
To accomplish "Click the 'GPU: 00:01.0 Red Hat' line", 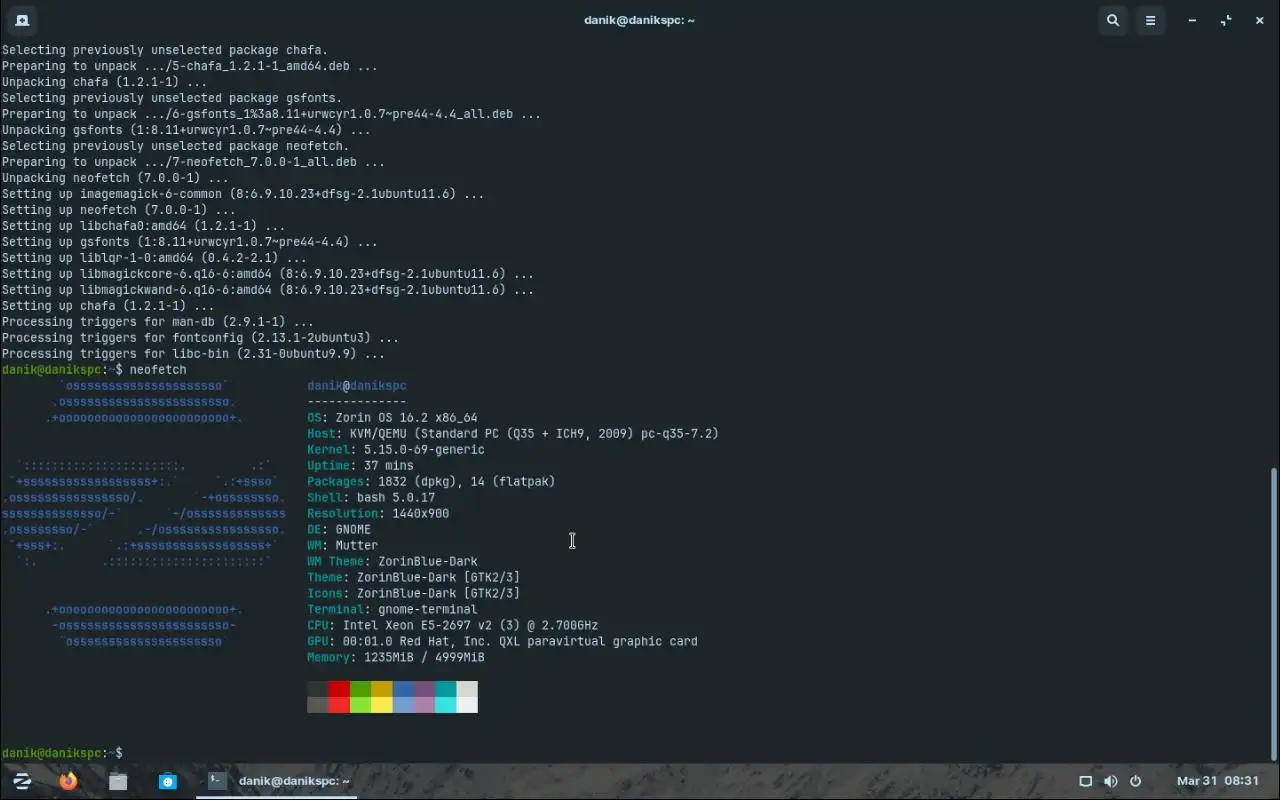I will pos(502,642).
